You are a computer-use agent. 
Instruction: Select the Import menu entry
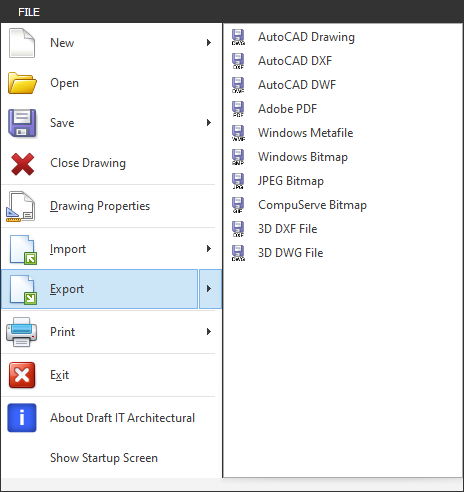[x=111, y=249]
